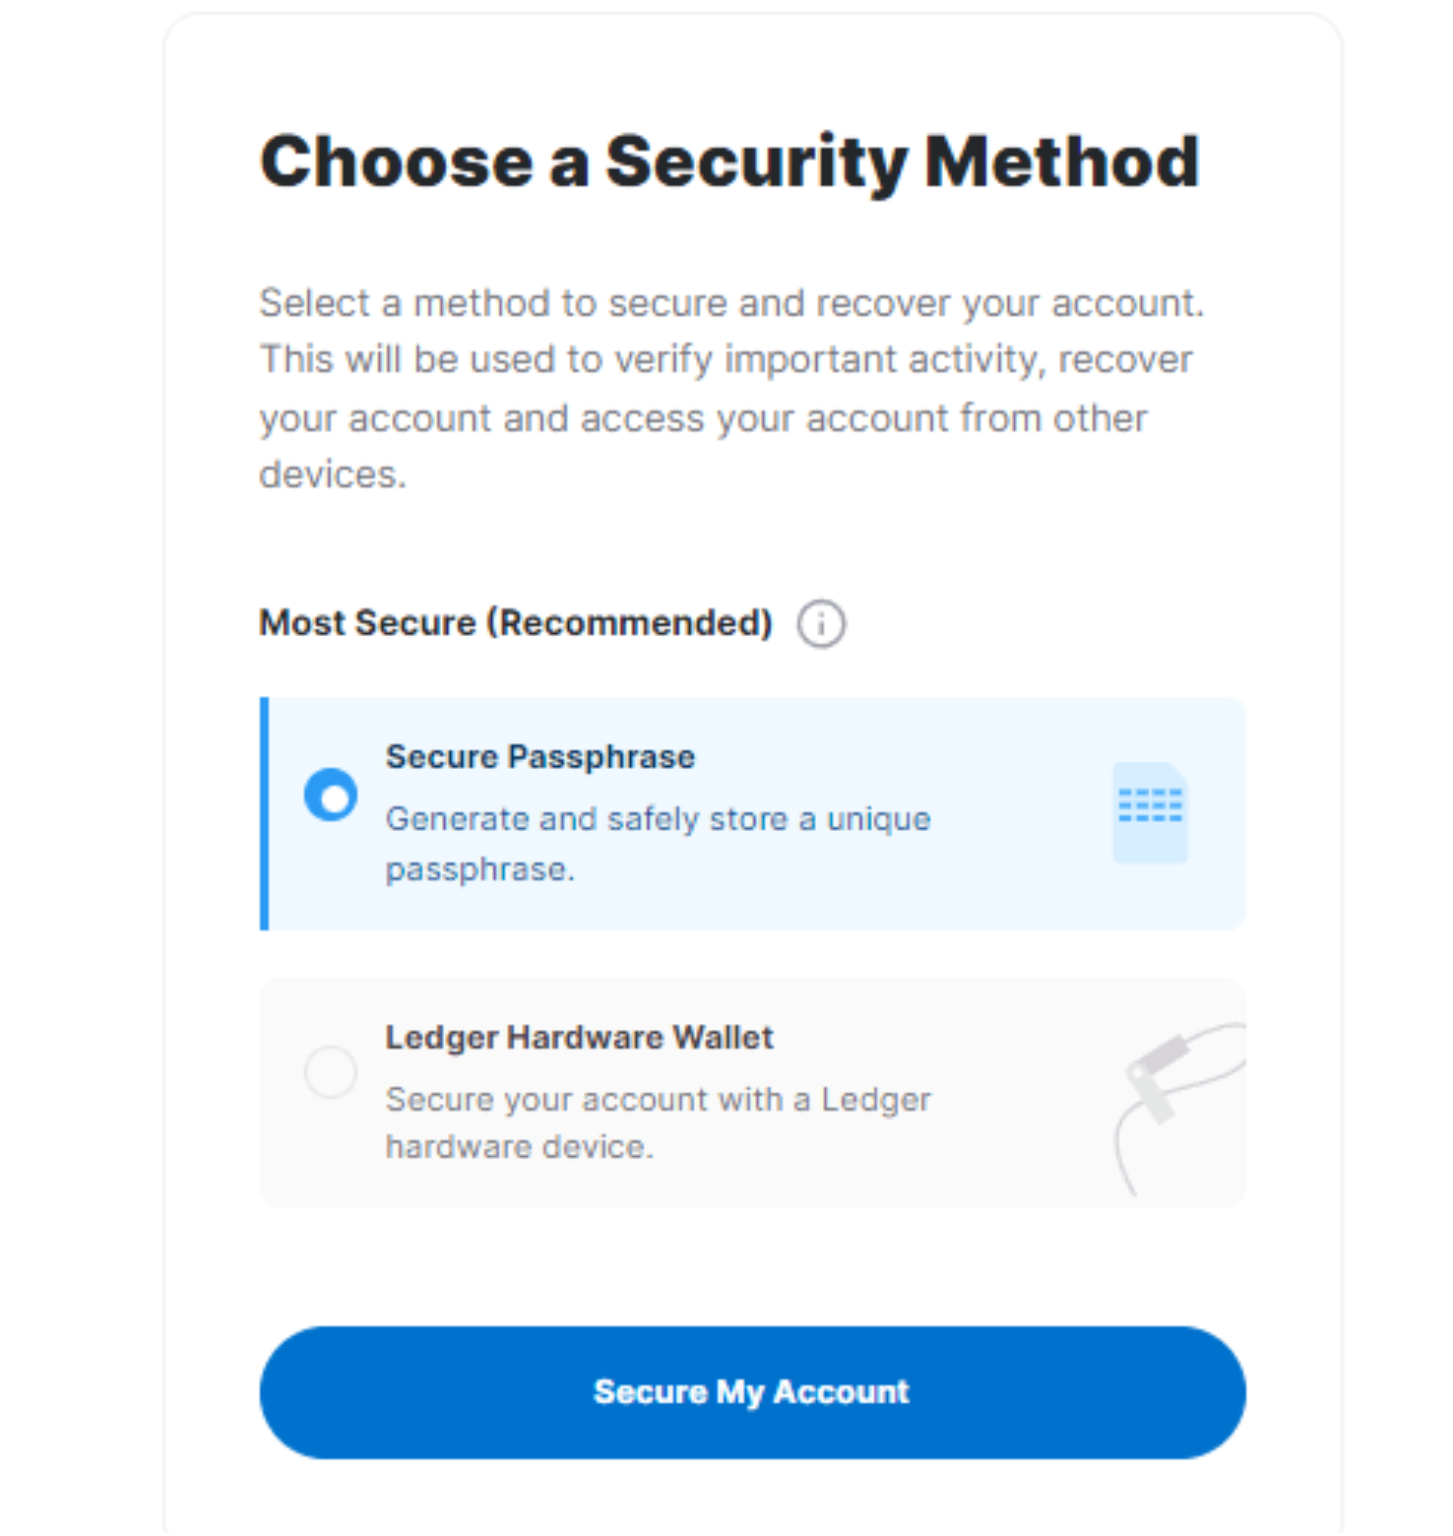The width and height of the screenshot is (1453, 1536).
Task: Click the Choose a Security Method title
Action: 729,160
